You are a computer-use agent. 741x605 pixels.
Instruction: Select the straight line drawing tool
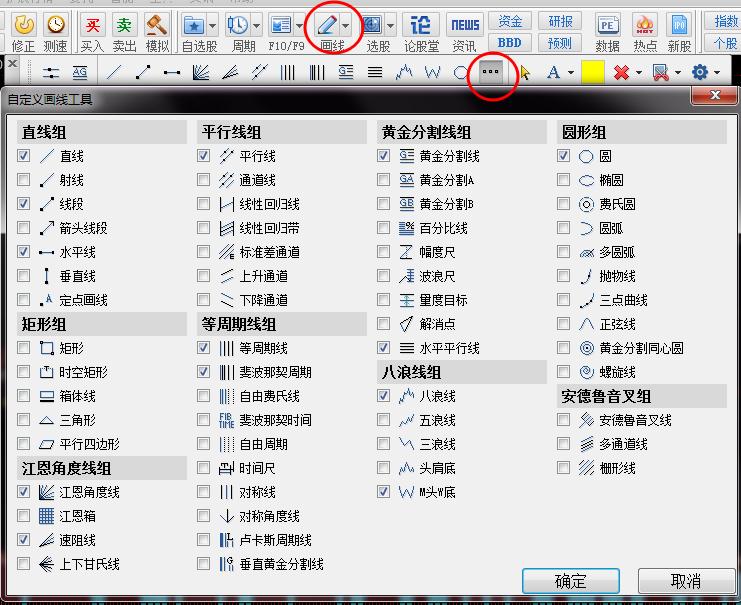114,72
